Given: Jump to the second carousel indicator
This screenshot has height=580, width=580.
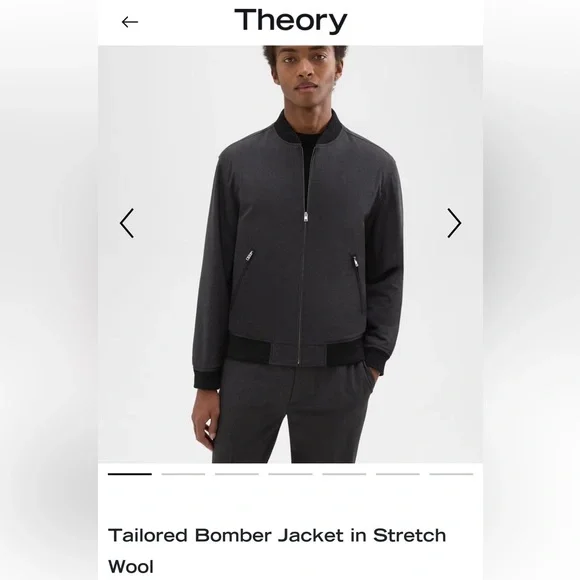Looking at the screenshot, I should (183, 474).
